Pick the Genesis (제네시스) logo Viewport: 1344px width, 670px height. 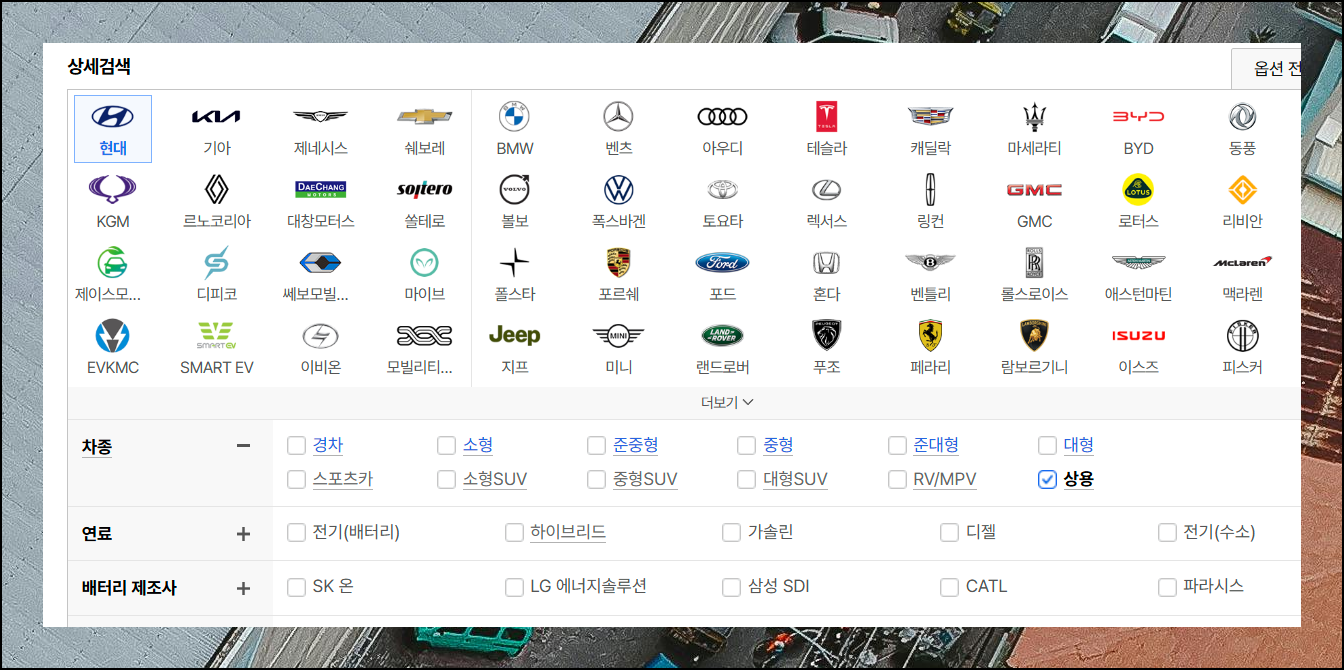tap(320, 117)
